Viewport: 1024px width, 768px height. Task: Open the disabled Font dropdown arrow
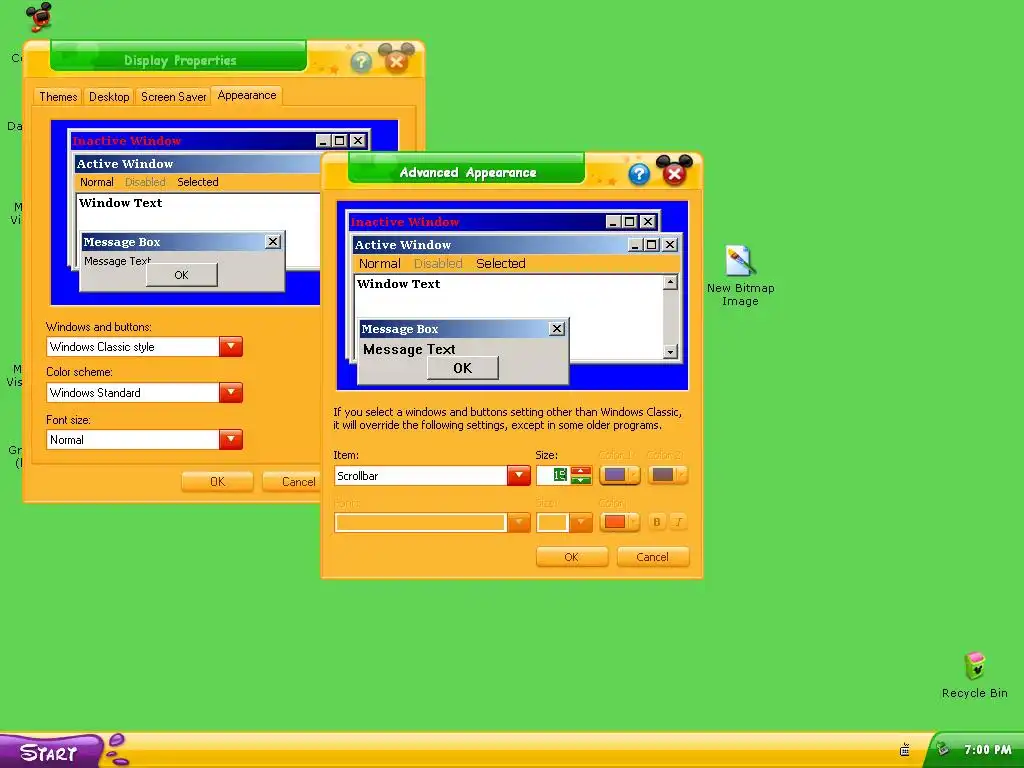tap(519, 522)
